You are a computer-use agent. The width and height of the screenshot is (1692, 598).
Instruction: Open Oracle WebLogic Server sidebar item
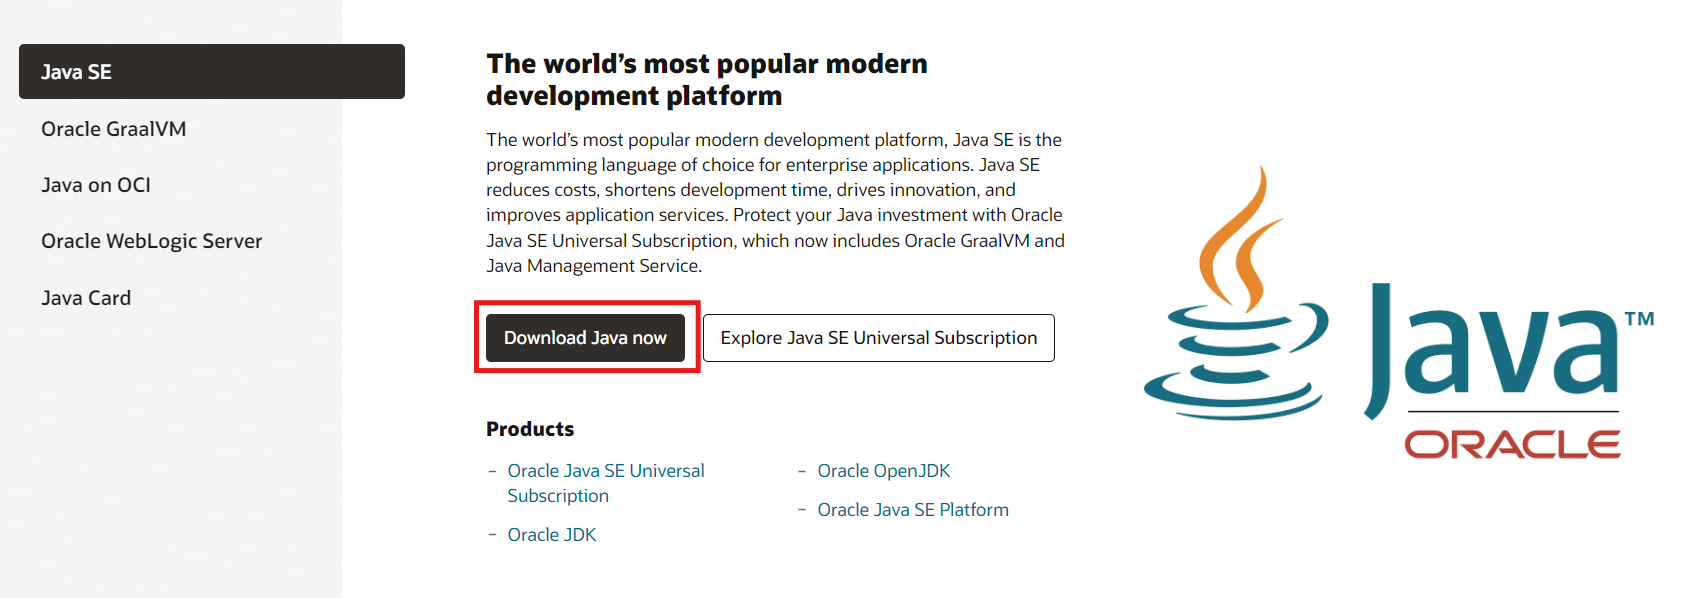pyautogui.click(x=152, y=241)
